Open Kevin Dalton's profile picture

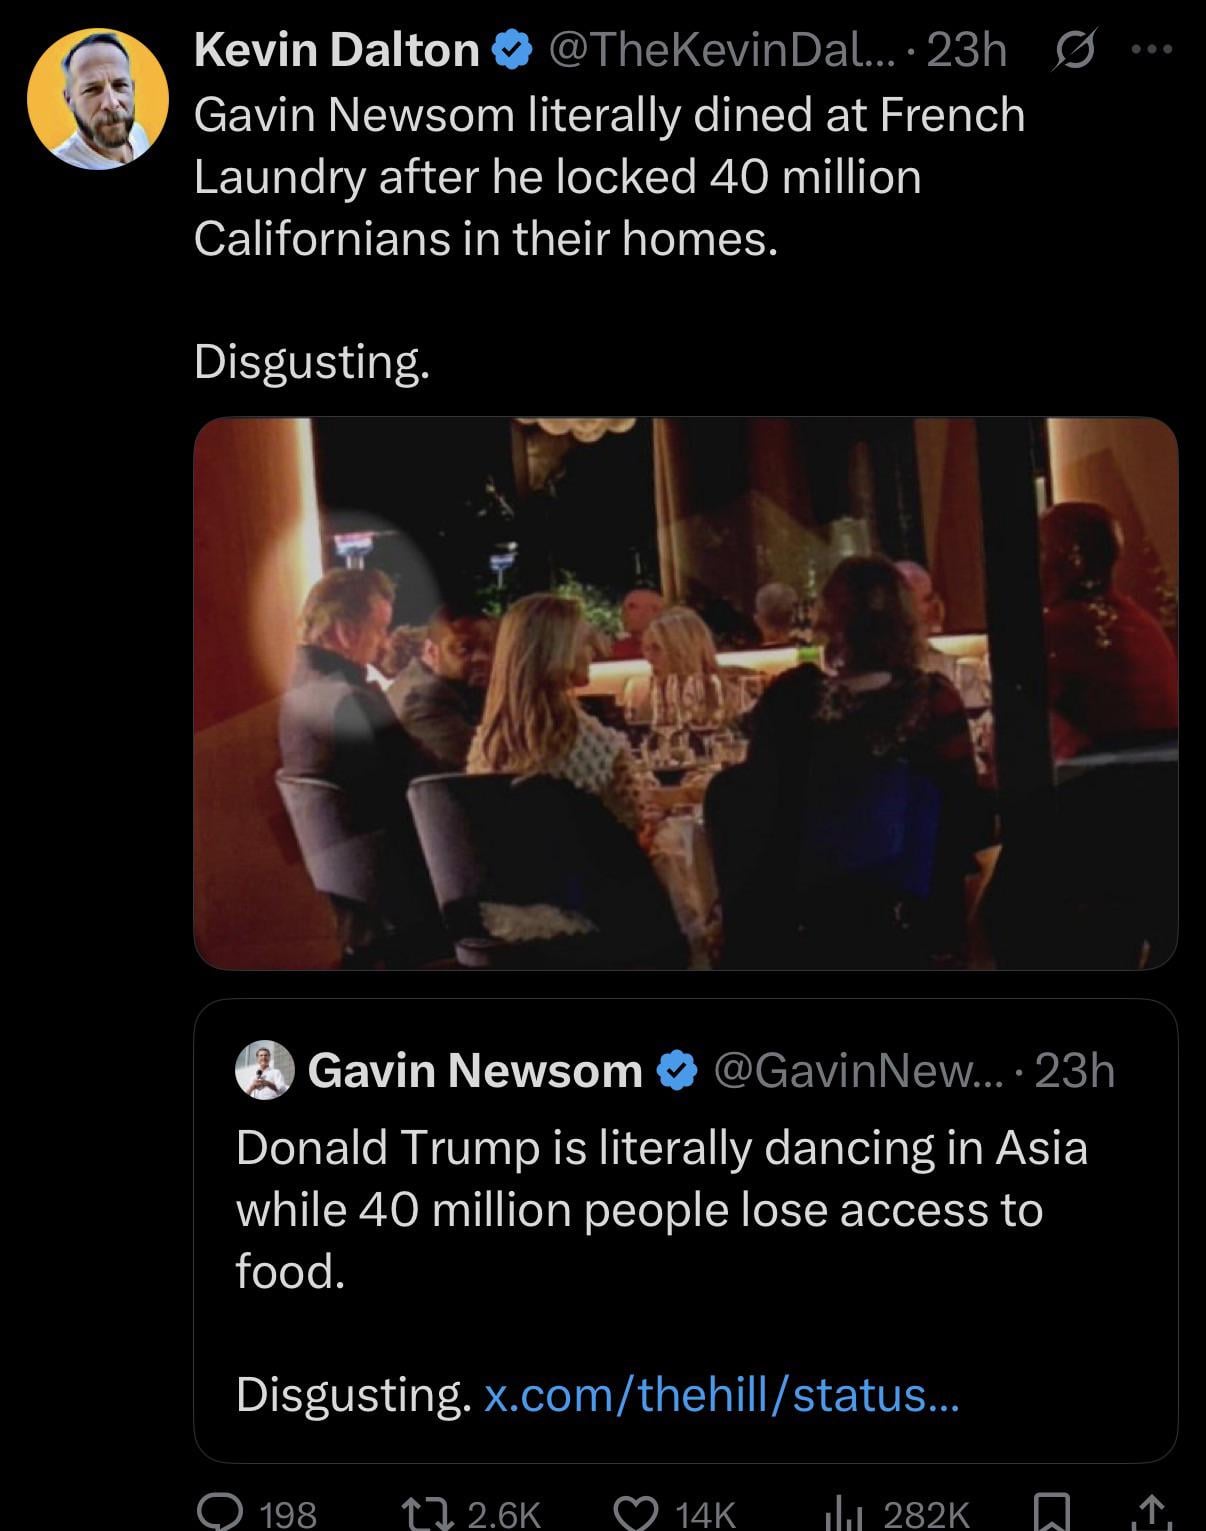(98, 97)
